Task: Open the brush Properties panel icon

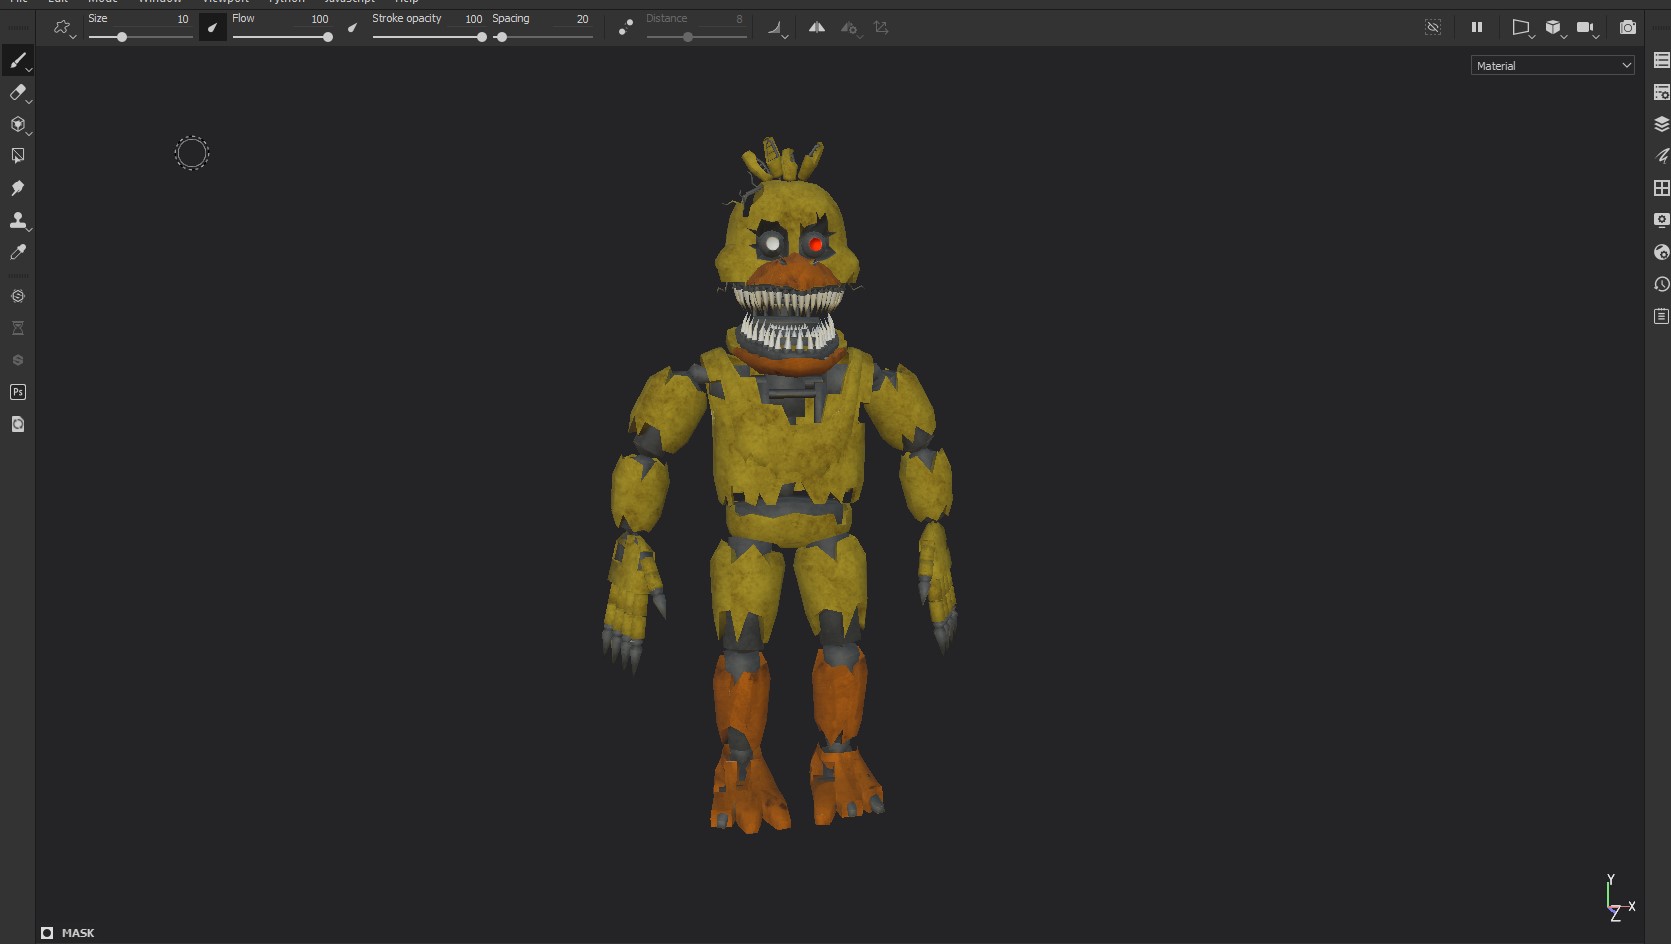Action: 1661,156
